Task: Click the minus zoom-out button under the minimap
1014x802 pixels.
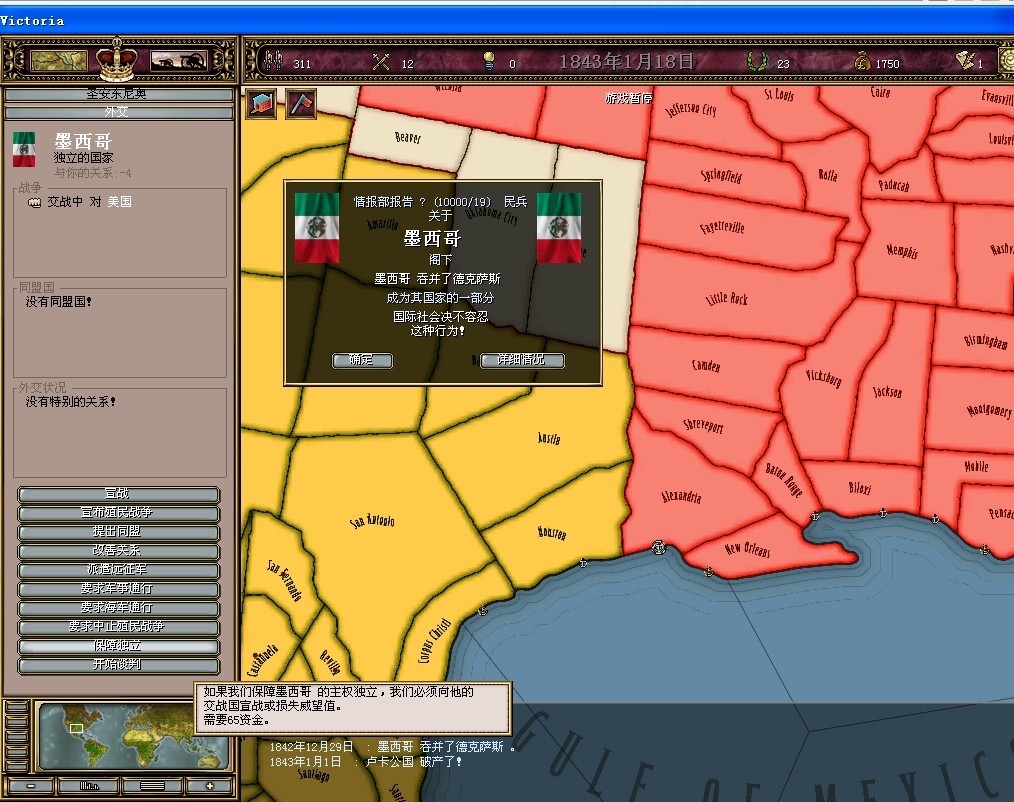Action: [30, 786]
